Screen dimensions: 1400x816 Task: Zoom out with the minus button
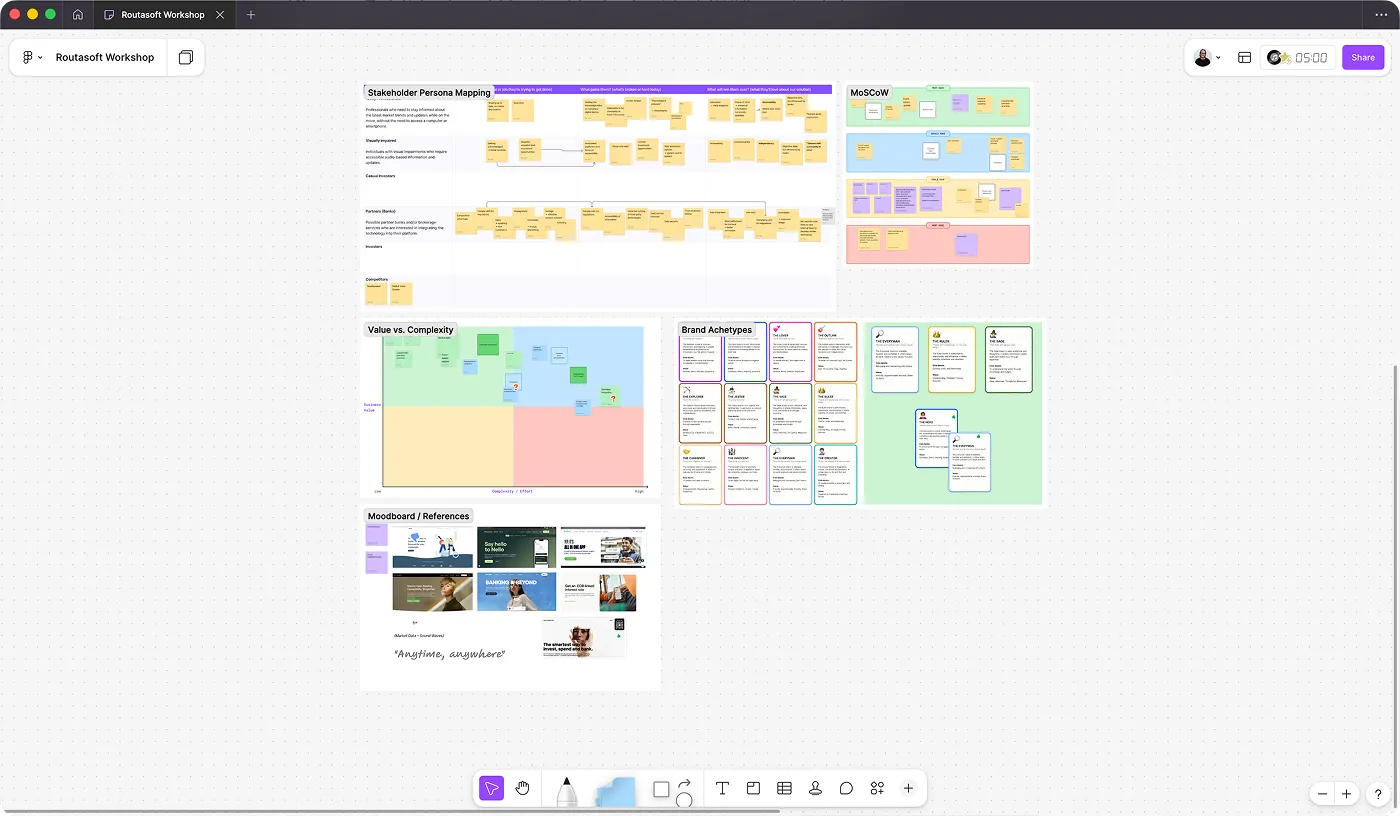[1323, 794]
